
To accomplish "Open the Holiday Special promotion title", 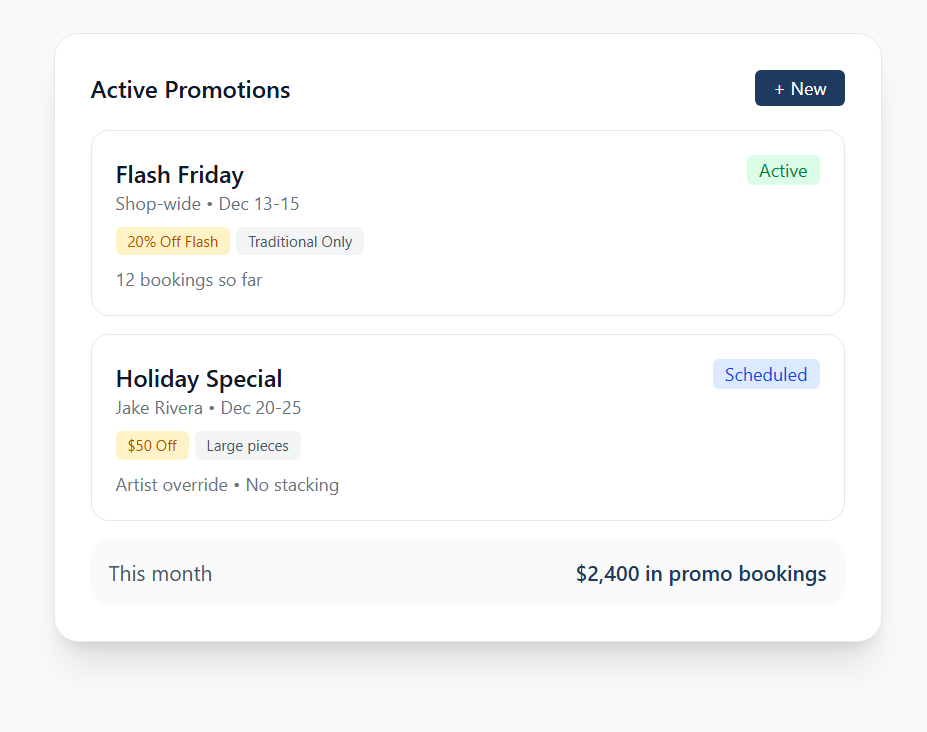I will (x=199, y=379).
